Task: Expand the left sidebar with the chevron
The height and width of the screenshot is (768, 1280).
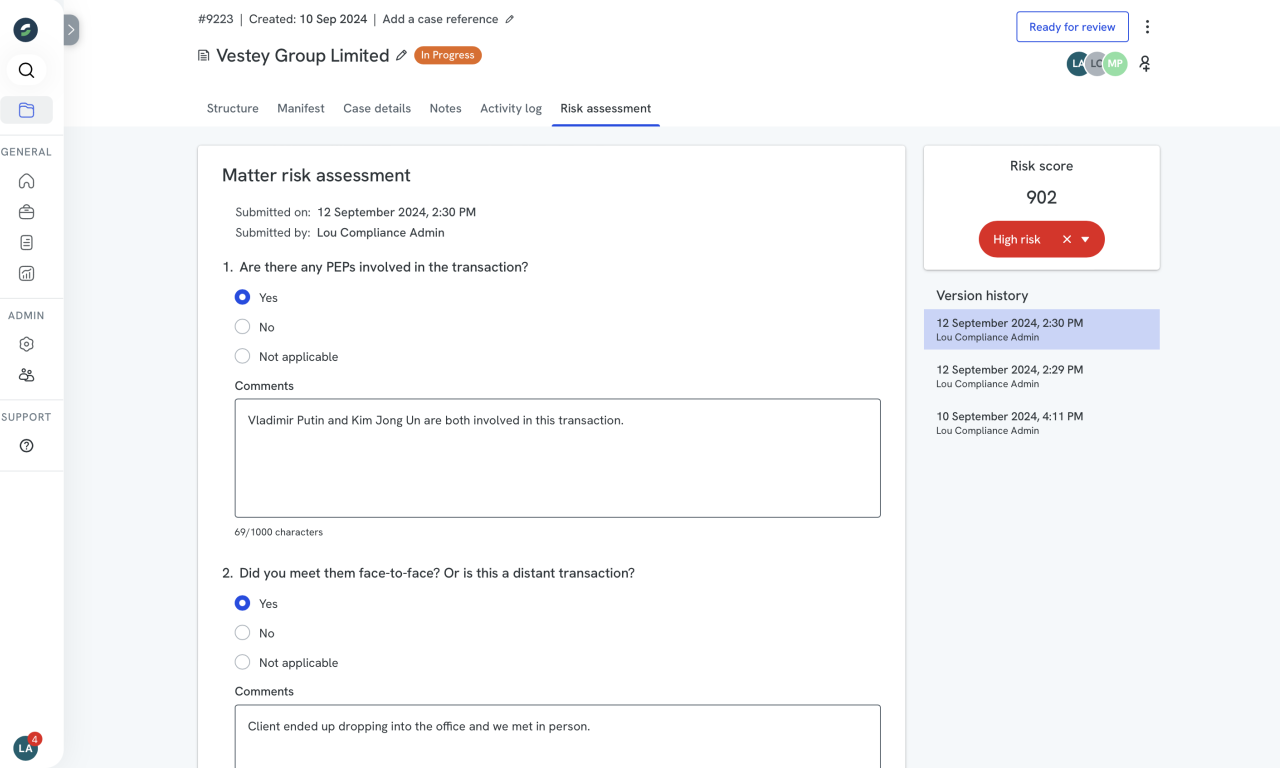Action: click(x=70, y=29)
